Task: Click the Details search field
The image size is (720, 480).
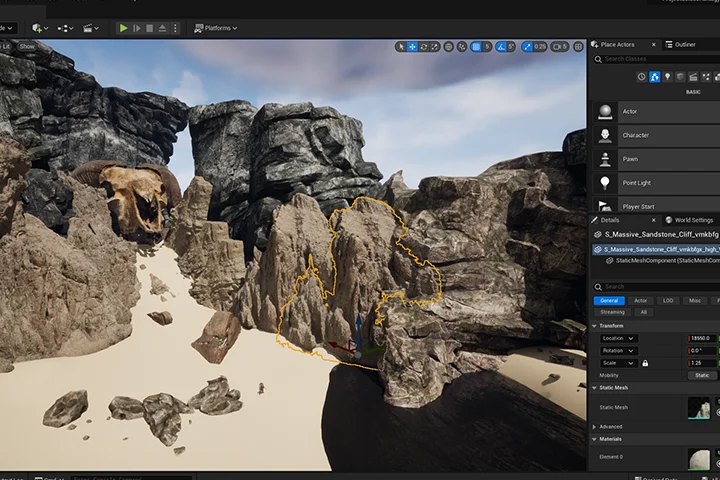Action: tap(657, 287)
